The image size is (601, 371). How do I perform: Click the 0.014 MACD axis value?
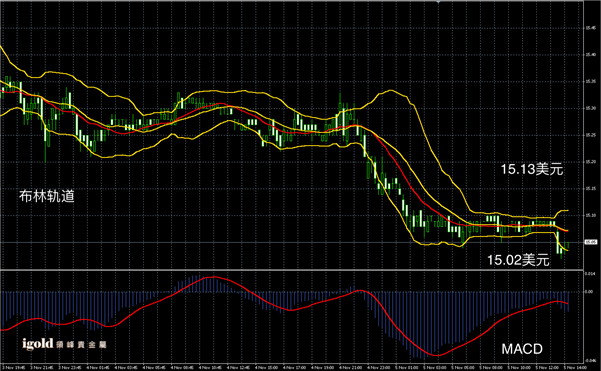(x=590, y=273)
